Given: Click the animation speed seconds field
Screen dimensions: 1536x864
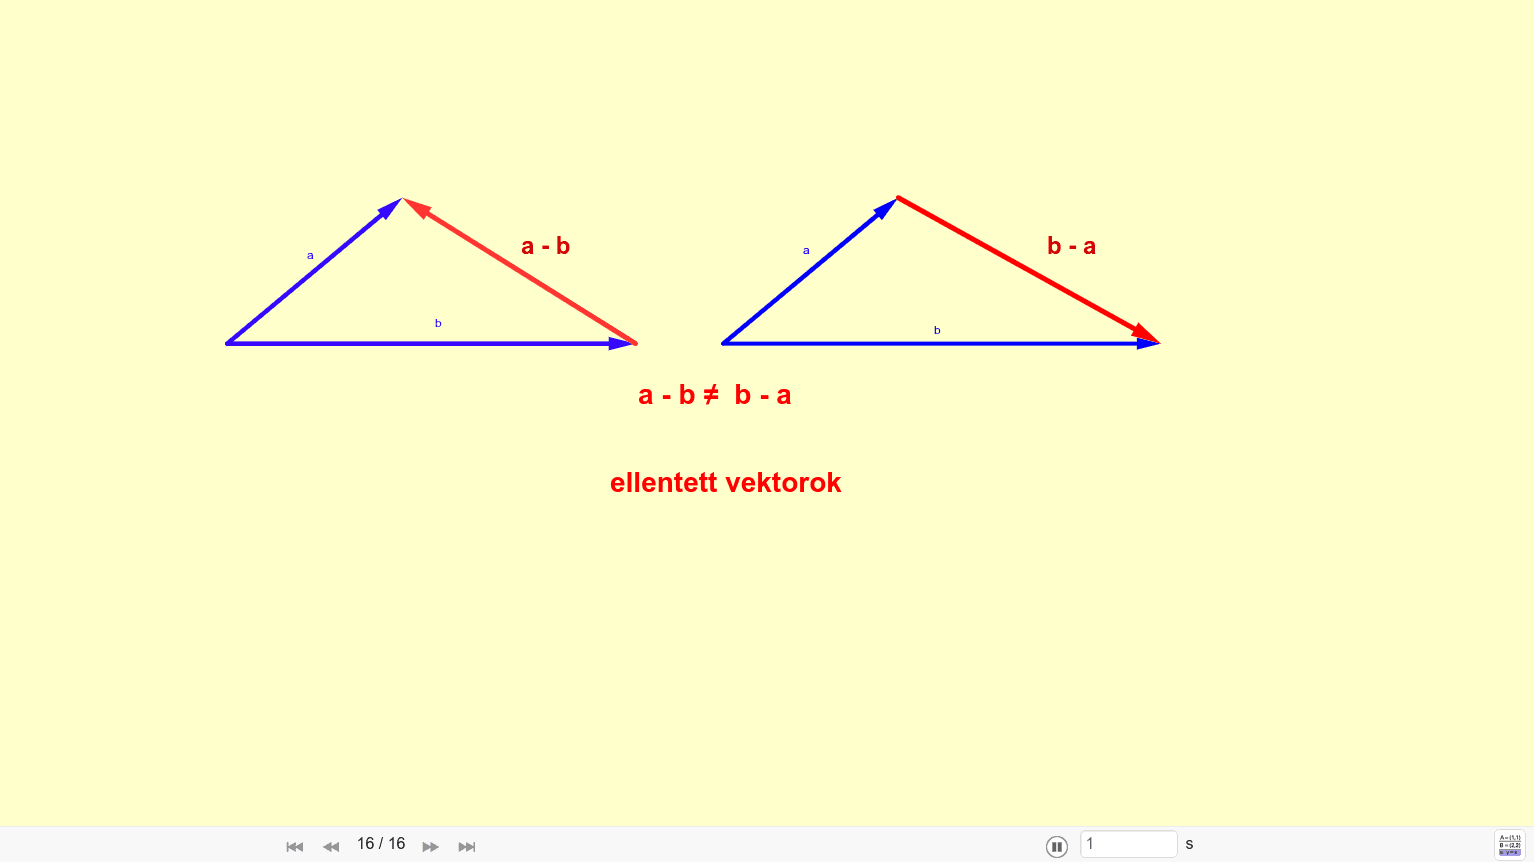Looking at the screenshot, I should [x=1129, y=844].
